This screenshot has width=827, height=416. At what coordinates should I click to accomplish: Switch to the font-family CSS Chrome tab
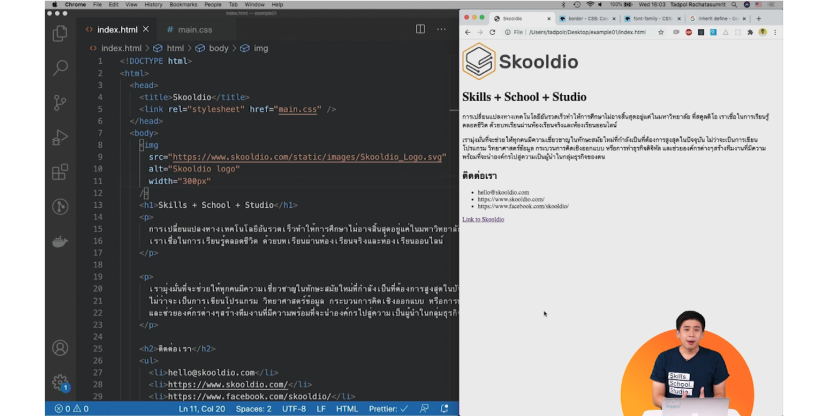pyautogui.click(x=652, y=18)
